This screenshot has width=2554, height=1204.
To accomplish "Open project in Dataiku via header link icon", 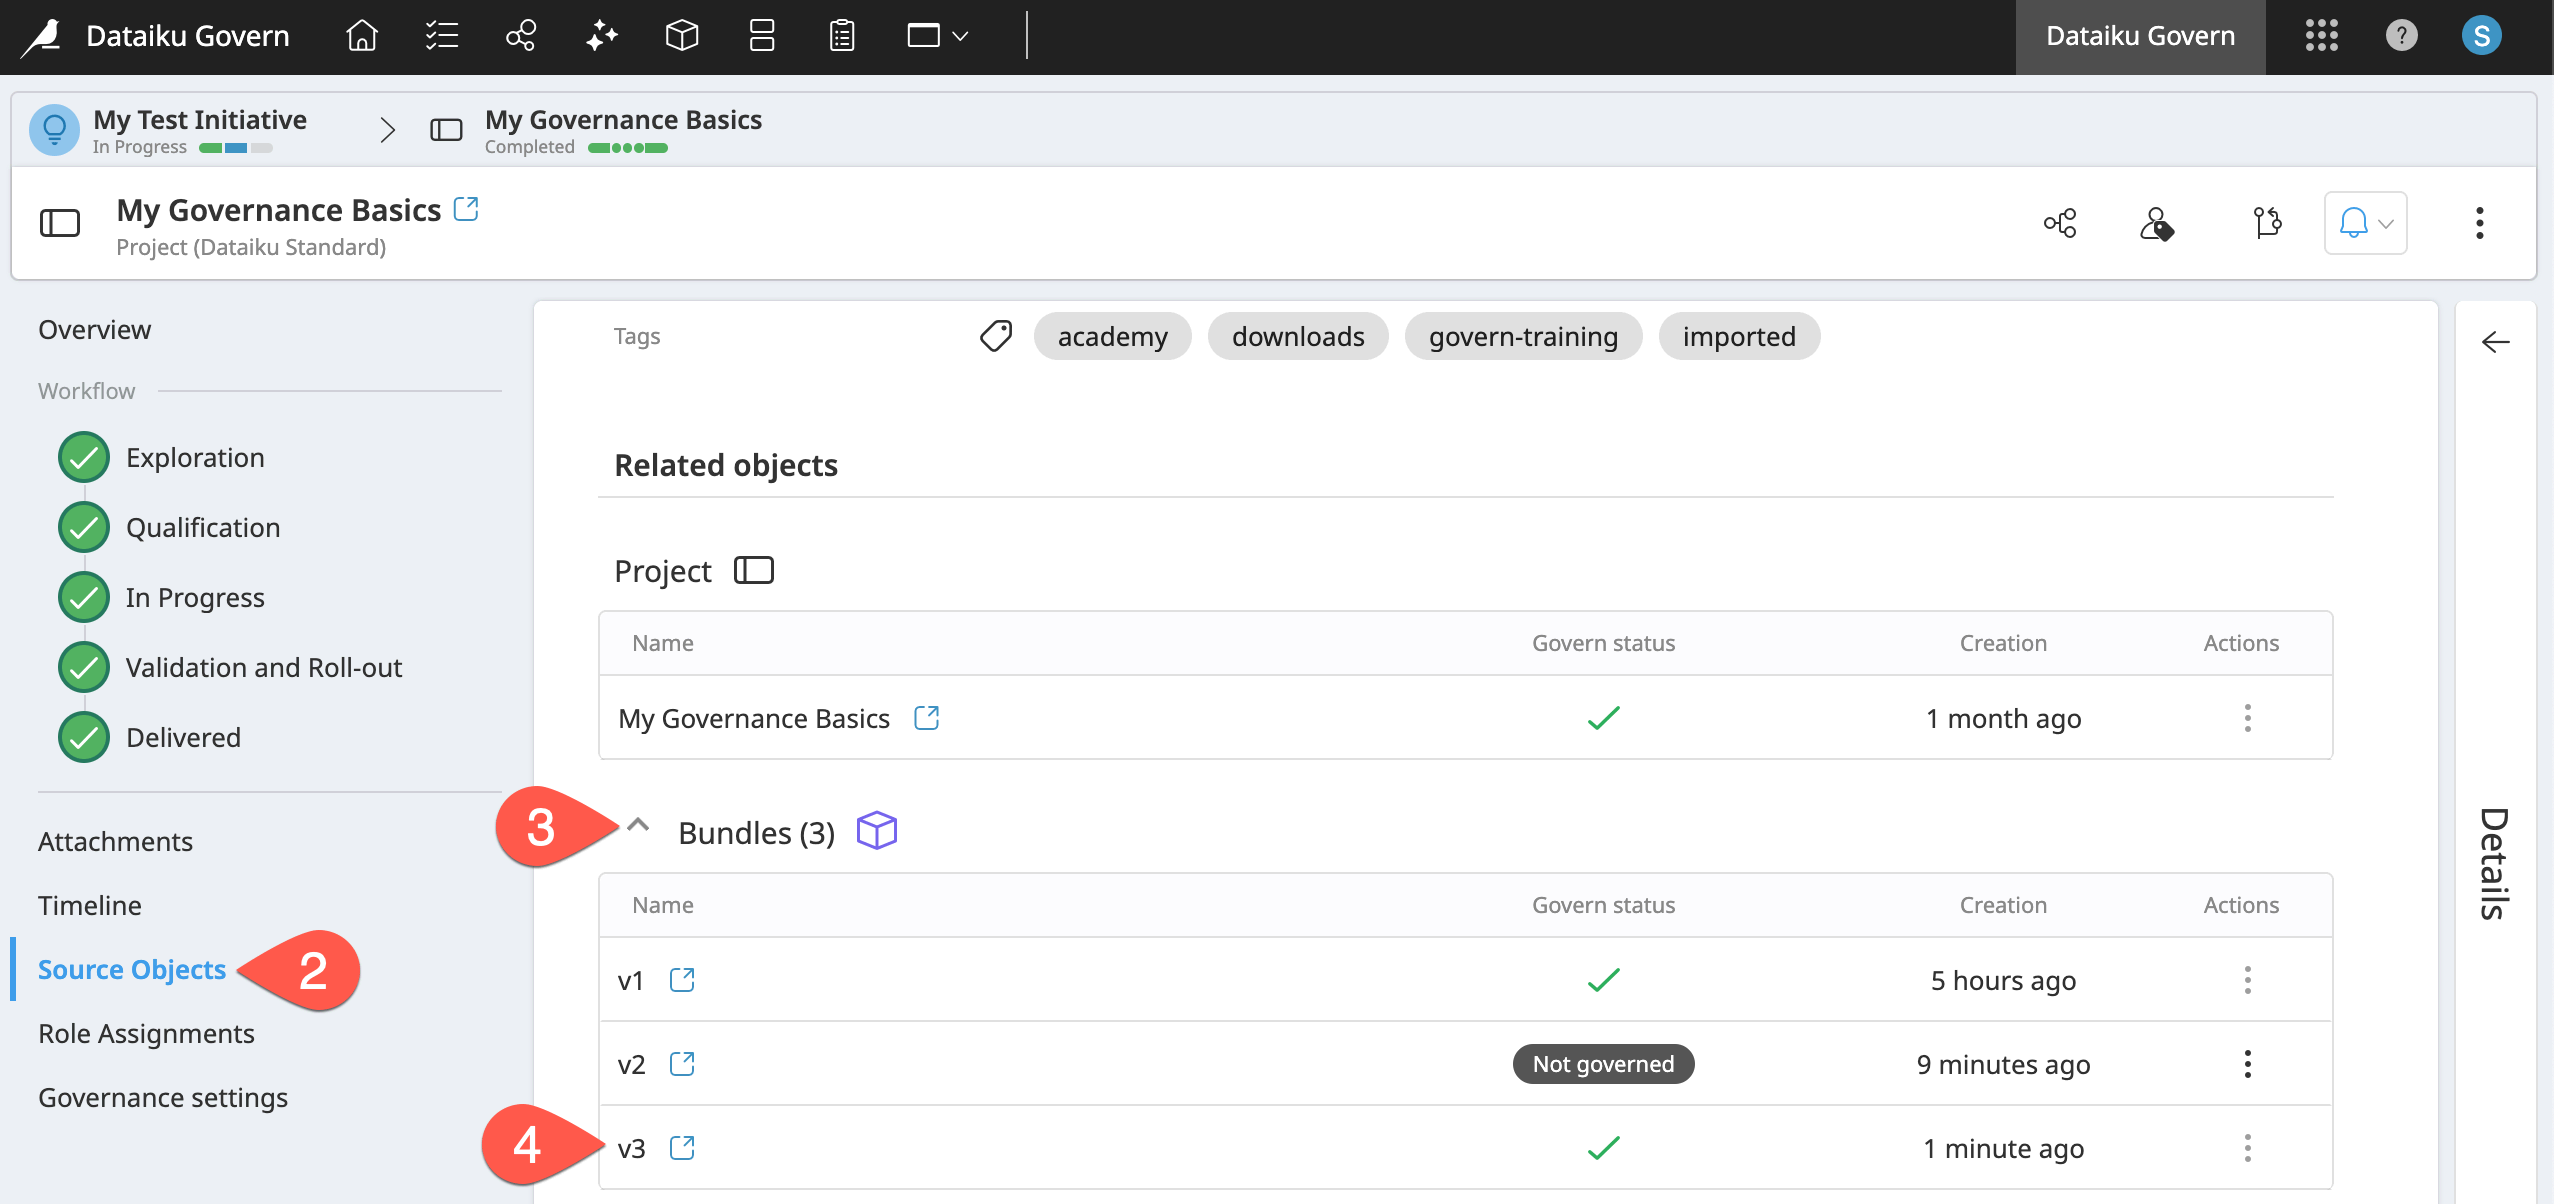I will [466, 209].
